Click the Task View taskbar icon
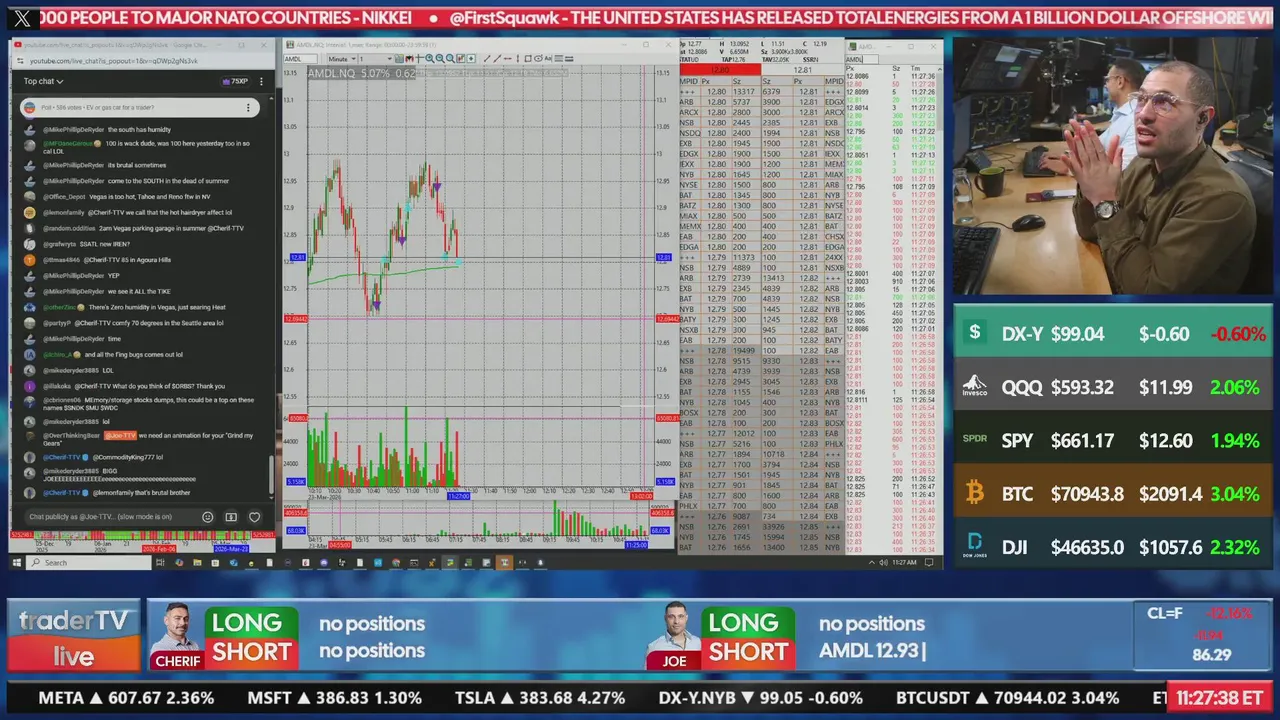 point(160,562)
